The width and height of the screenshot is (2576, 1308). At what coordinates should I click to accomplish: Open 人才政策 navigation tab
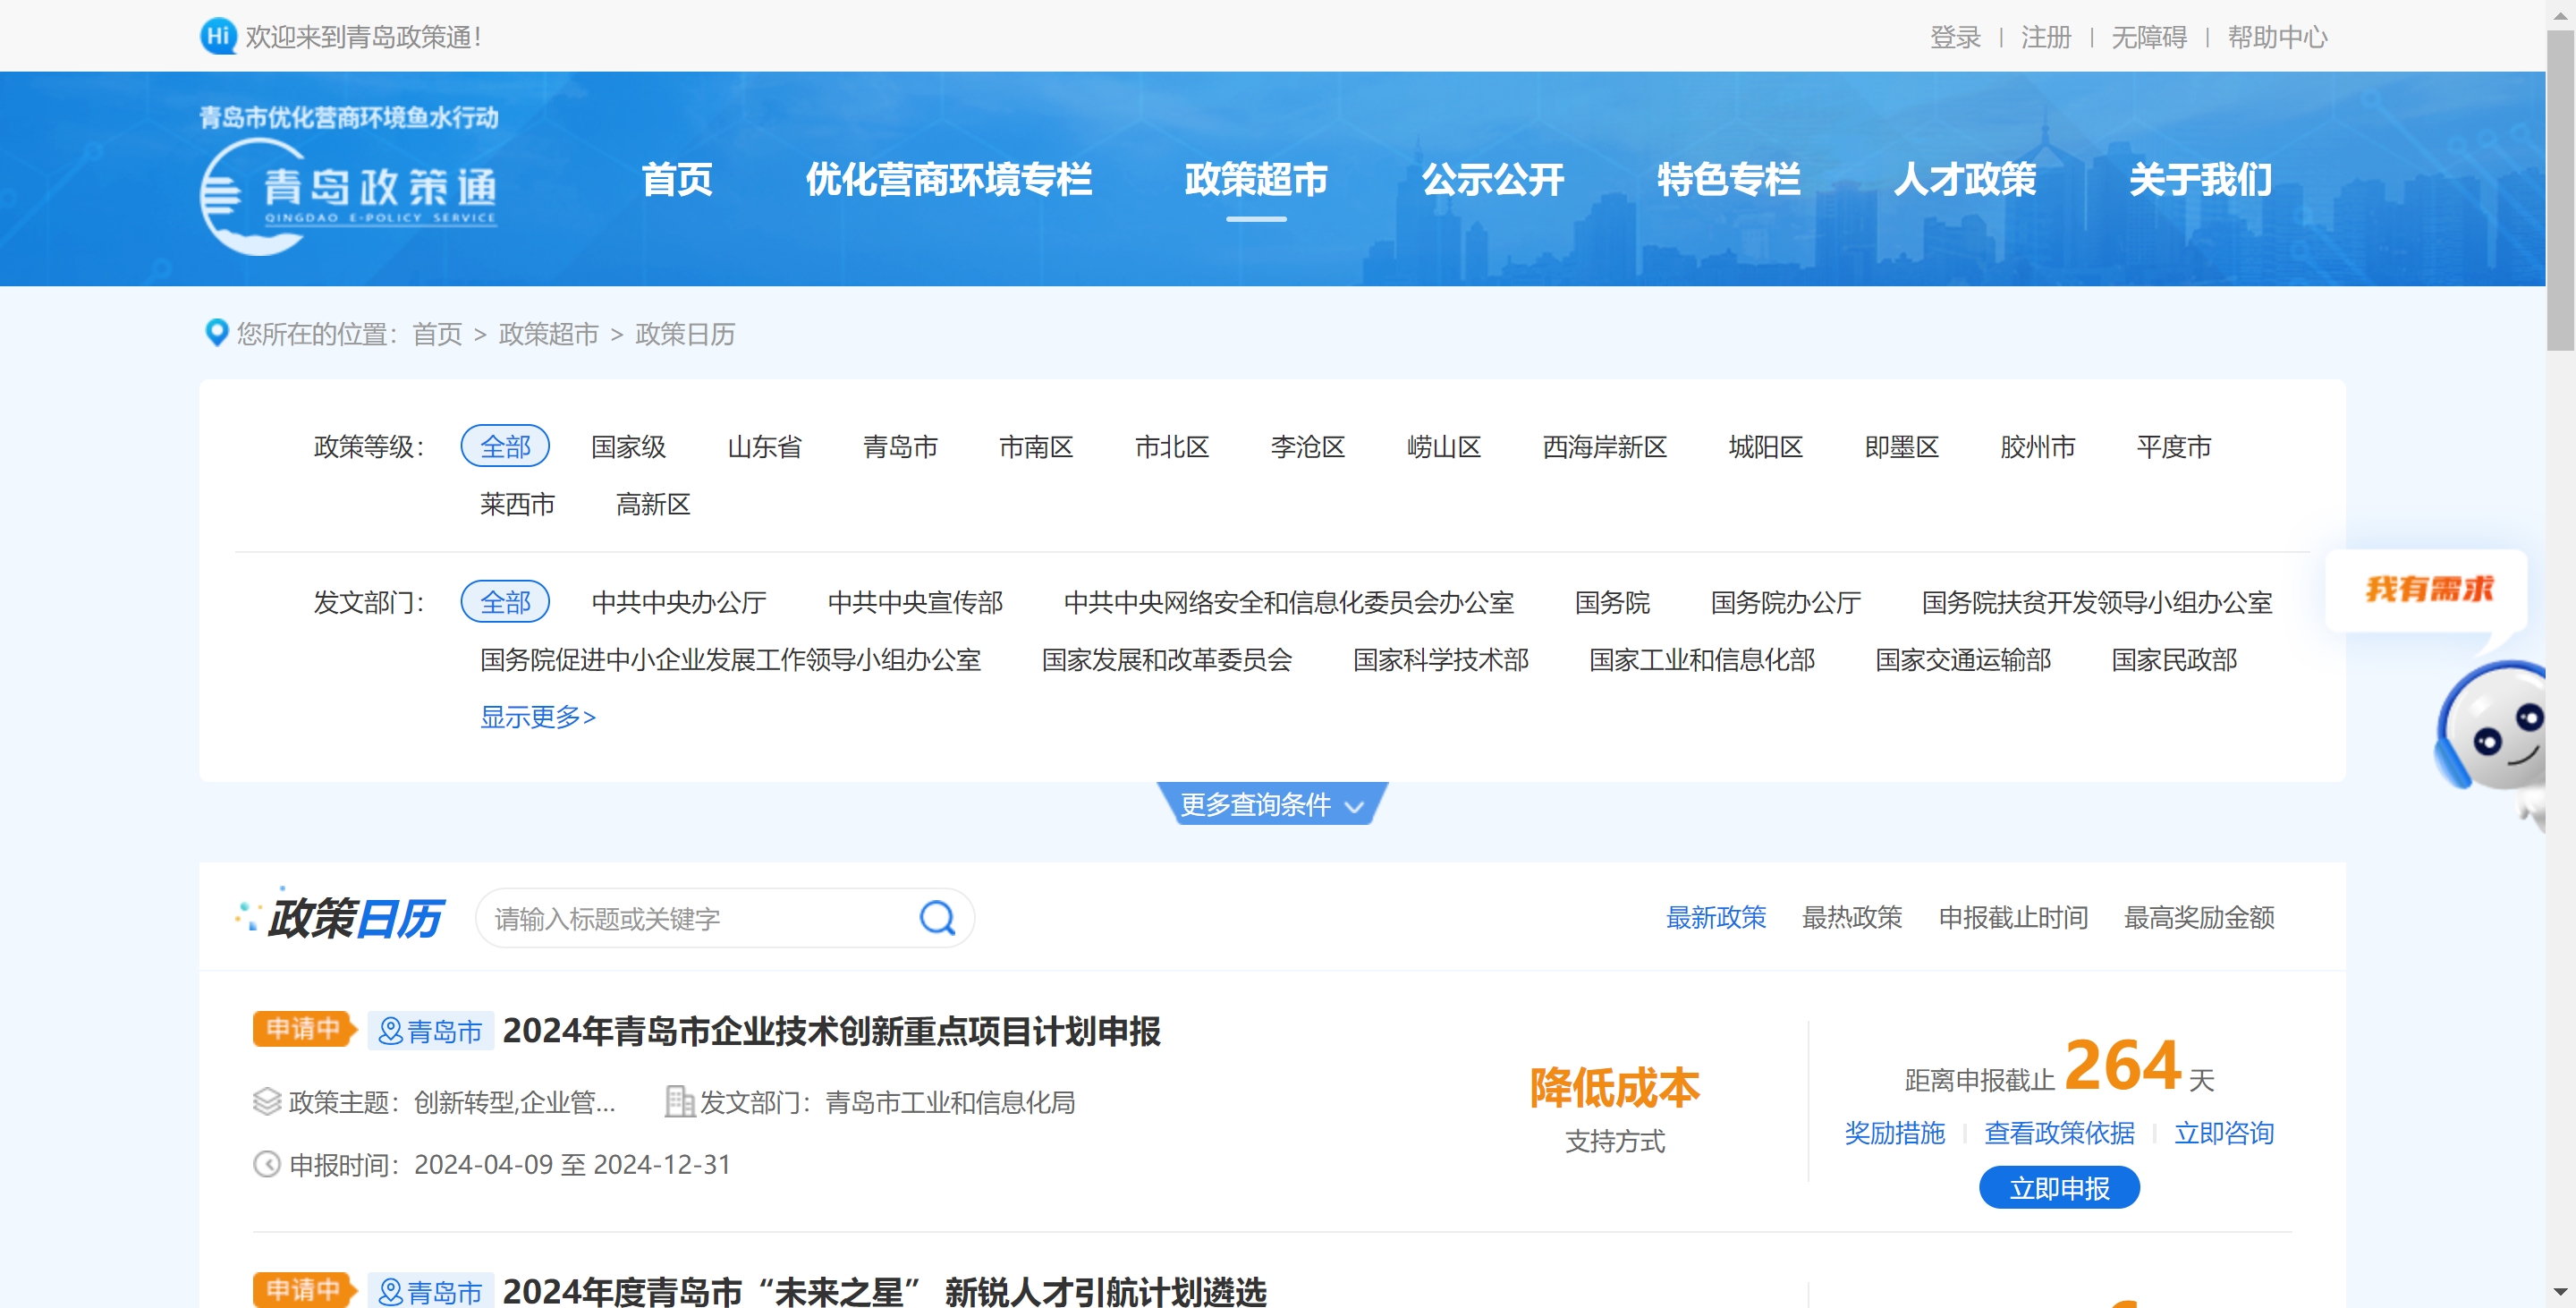1964,180
